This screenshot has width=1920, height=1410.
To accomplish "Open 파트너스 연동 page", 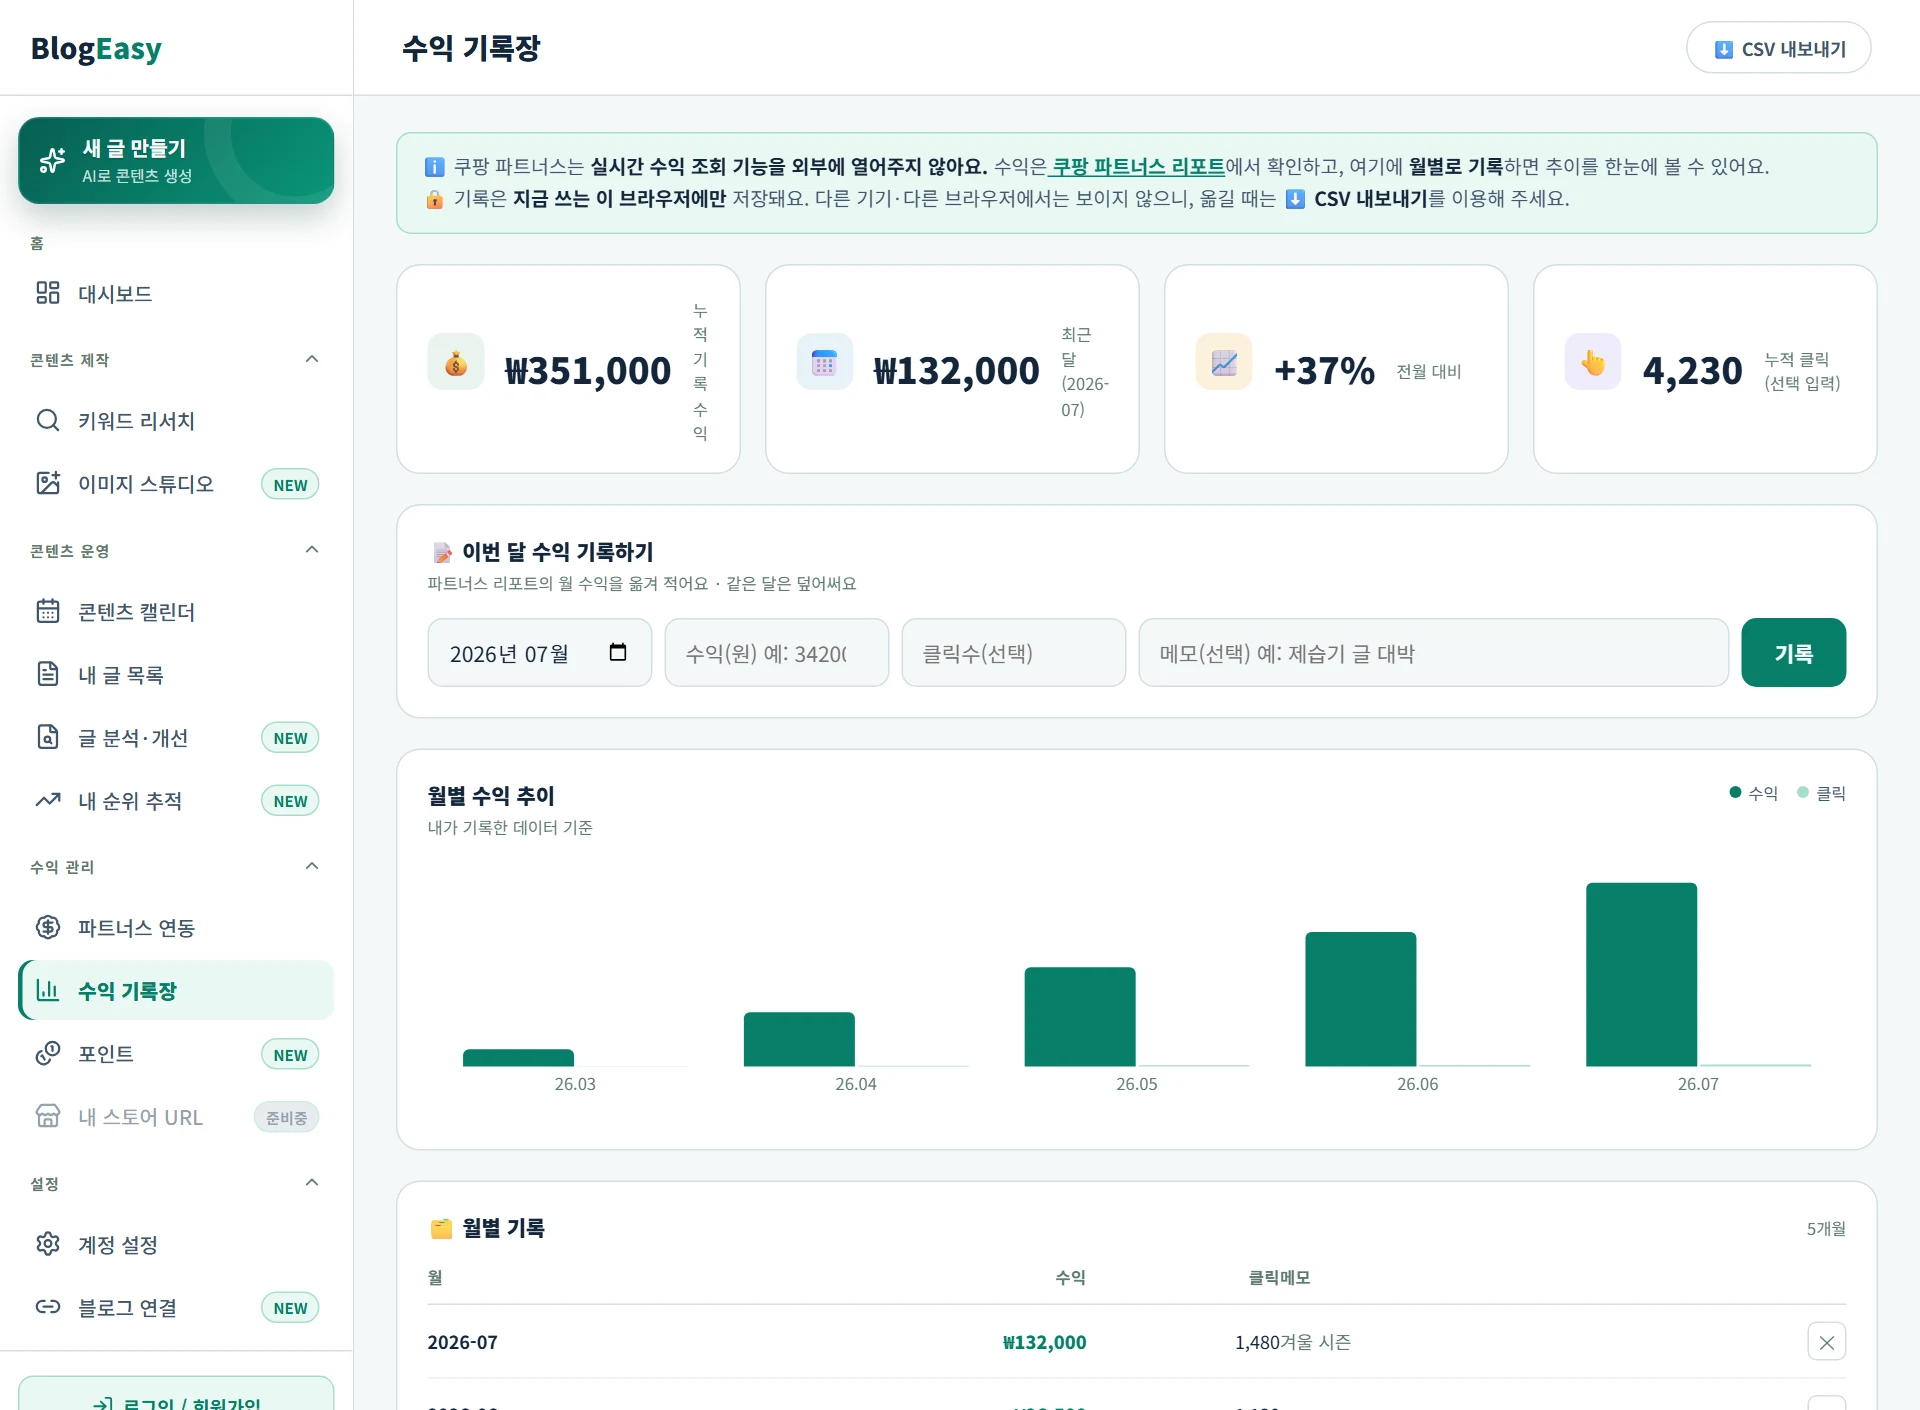I will point(176,927).
